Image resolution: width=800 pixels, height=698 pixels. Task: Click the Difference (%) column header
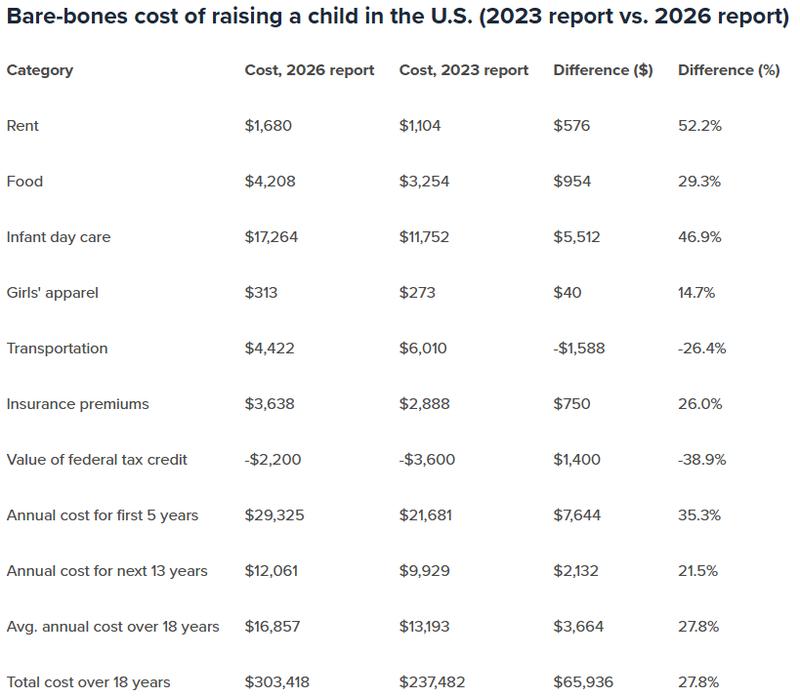point(728,70)
